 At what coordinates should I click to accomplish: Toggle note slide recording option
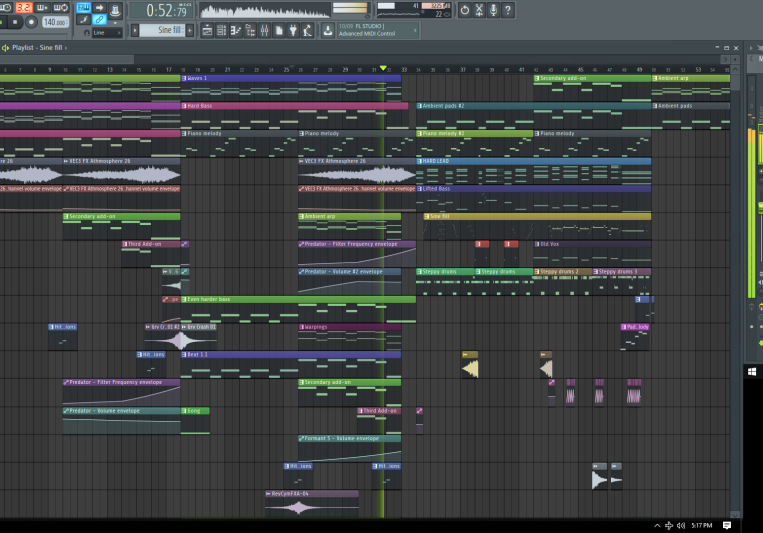tap(84, 20)
